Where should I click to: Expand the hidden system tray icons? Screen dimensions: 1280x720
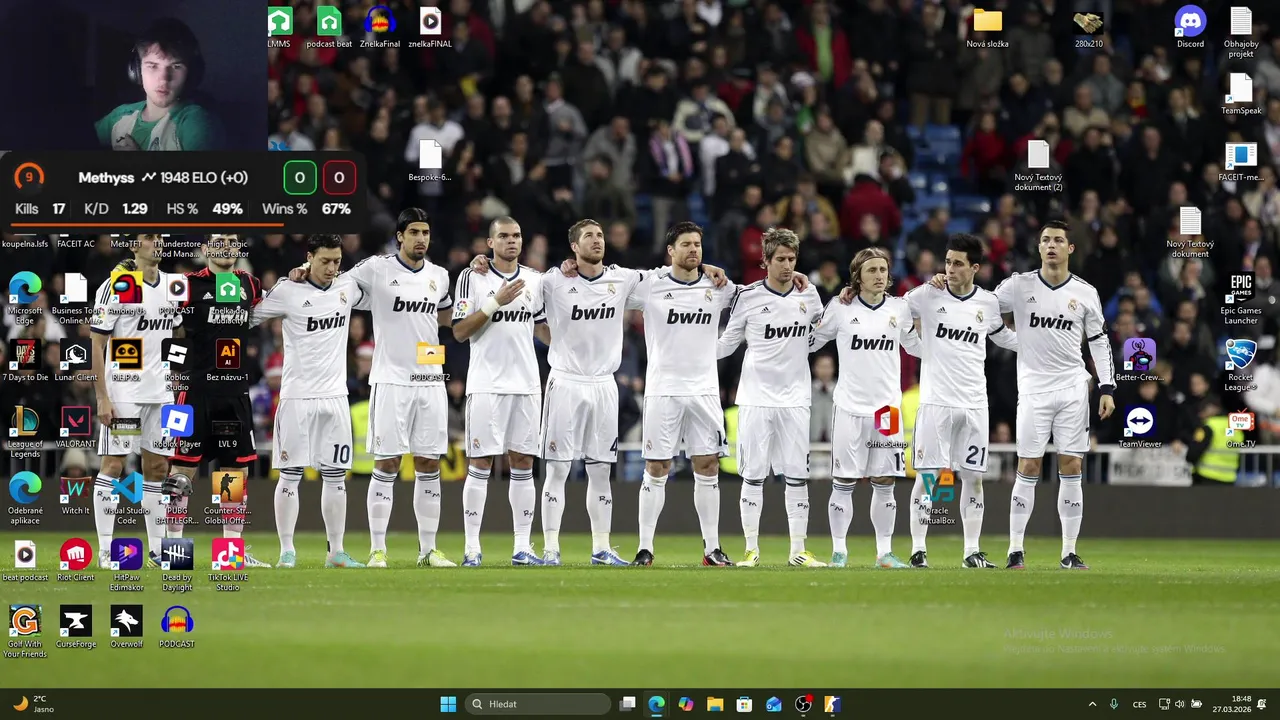1092,704
